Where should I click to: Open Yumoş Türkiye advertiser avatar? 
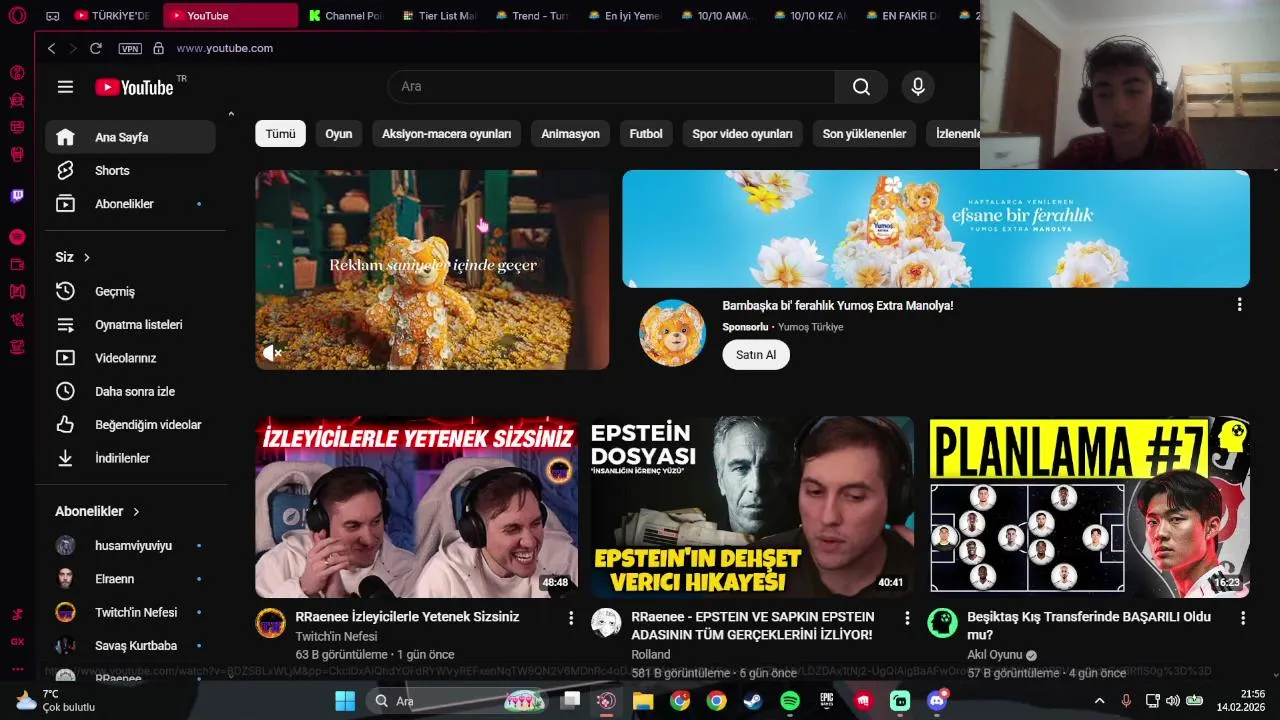click(x=672, y=333)
